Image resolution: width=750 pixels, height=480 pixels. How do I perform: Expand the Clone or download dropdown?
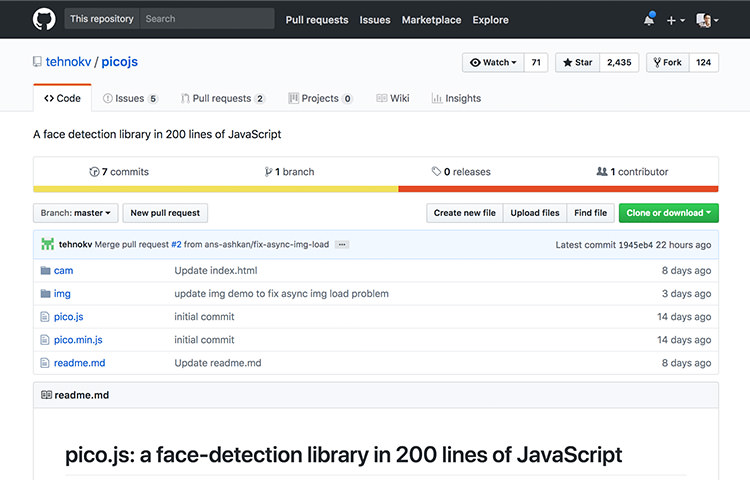coord(668,213)
